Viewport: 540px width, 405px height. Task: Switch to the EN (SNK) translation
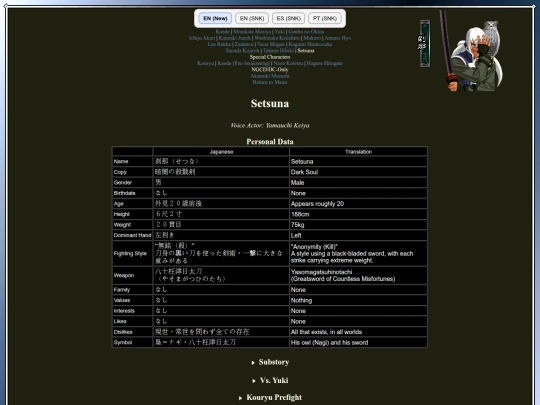coord(252,18)
